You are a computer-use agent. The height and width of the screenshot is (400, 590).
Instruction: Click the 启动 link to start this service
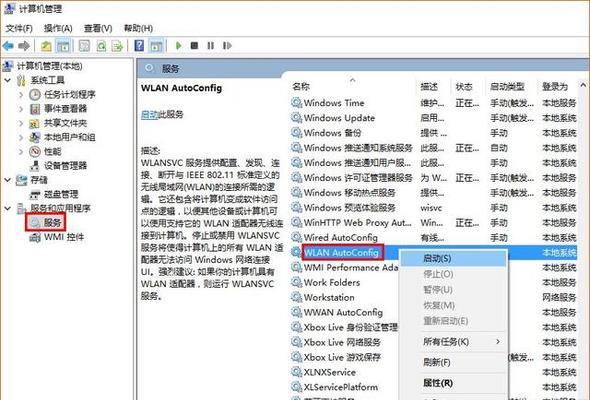point(149,114)
